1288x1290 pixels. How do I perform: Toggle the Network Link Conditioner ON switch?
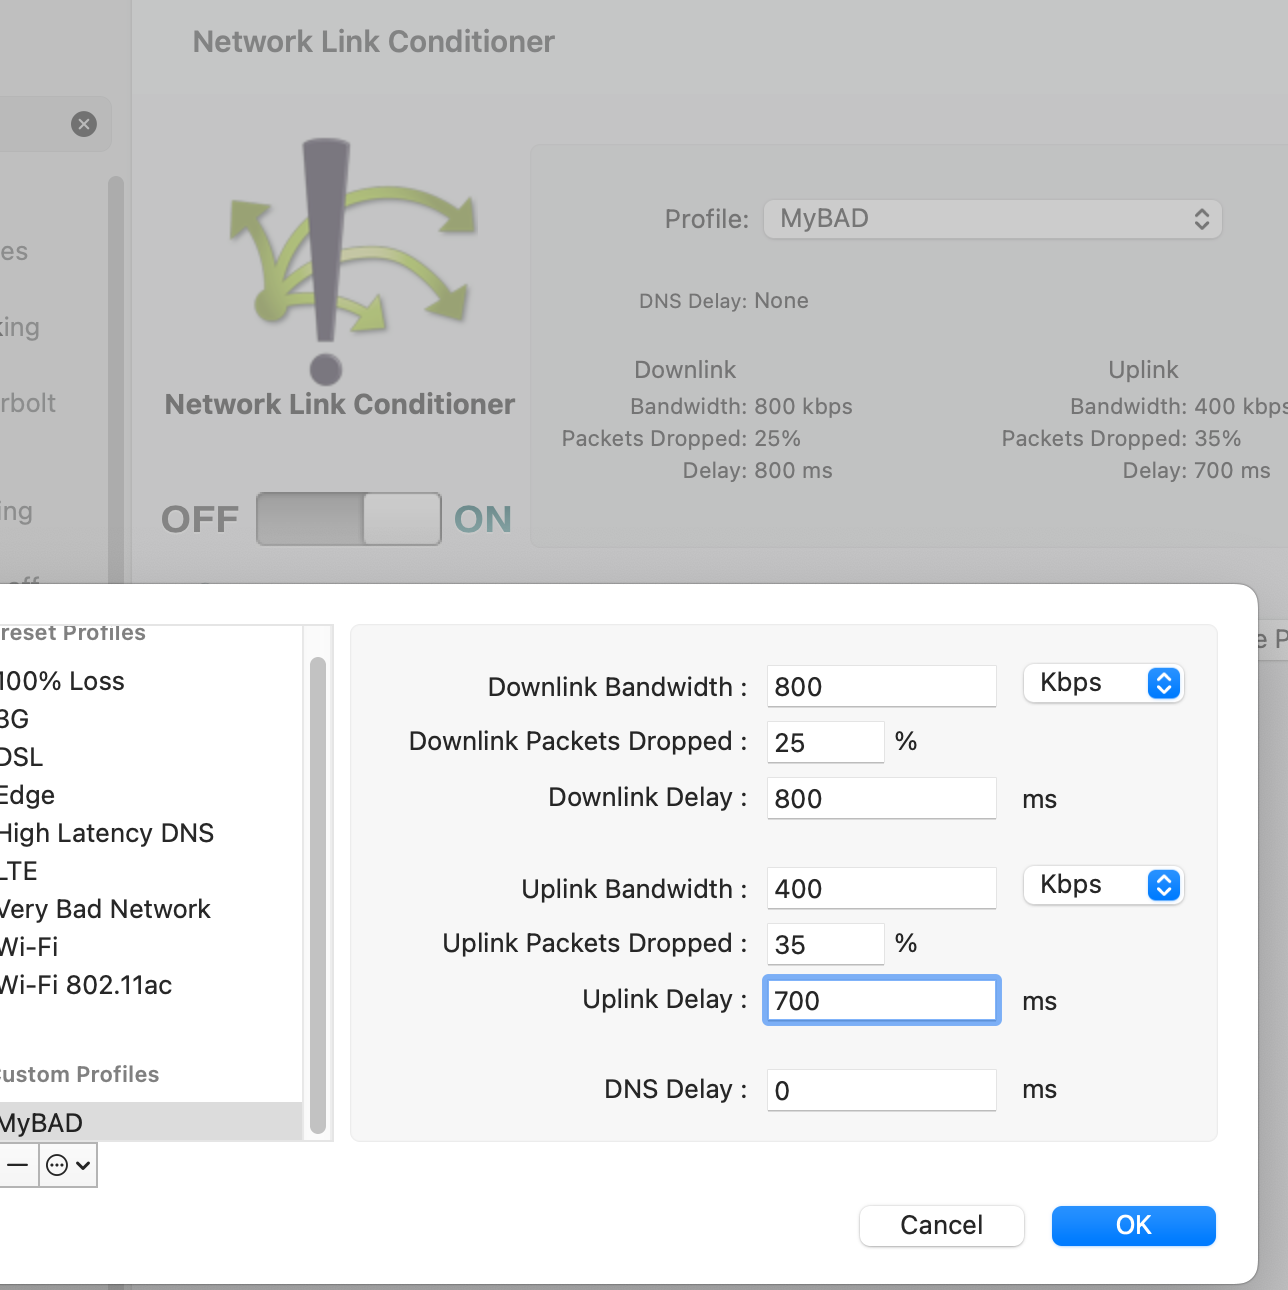click(348, 518)
